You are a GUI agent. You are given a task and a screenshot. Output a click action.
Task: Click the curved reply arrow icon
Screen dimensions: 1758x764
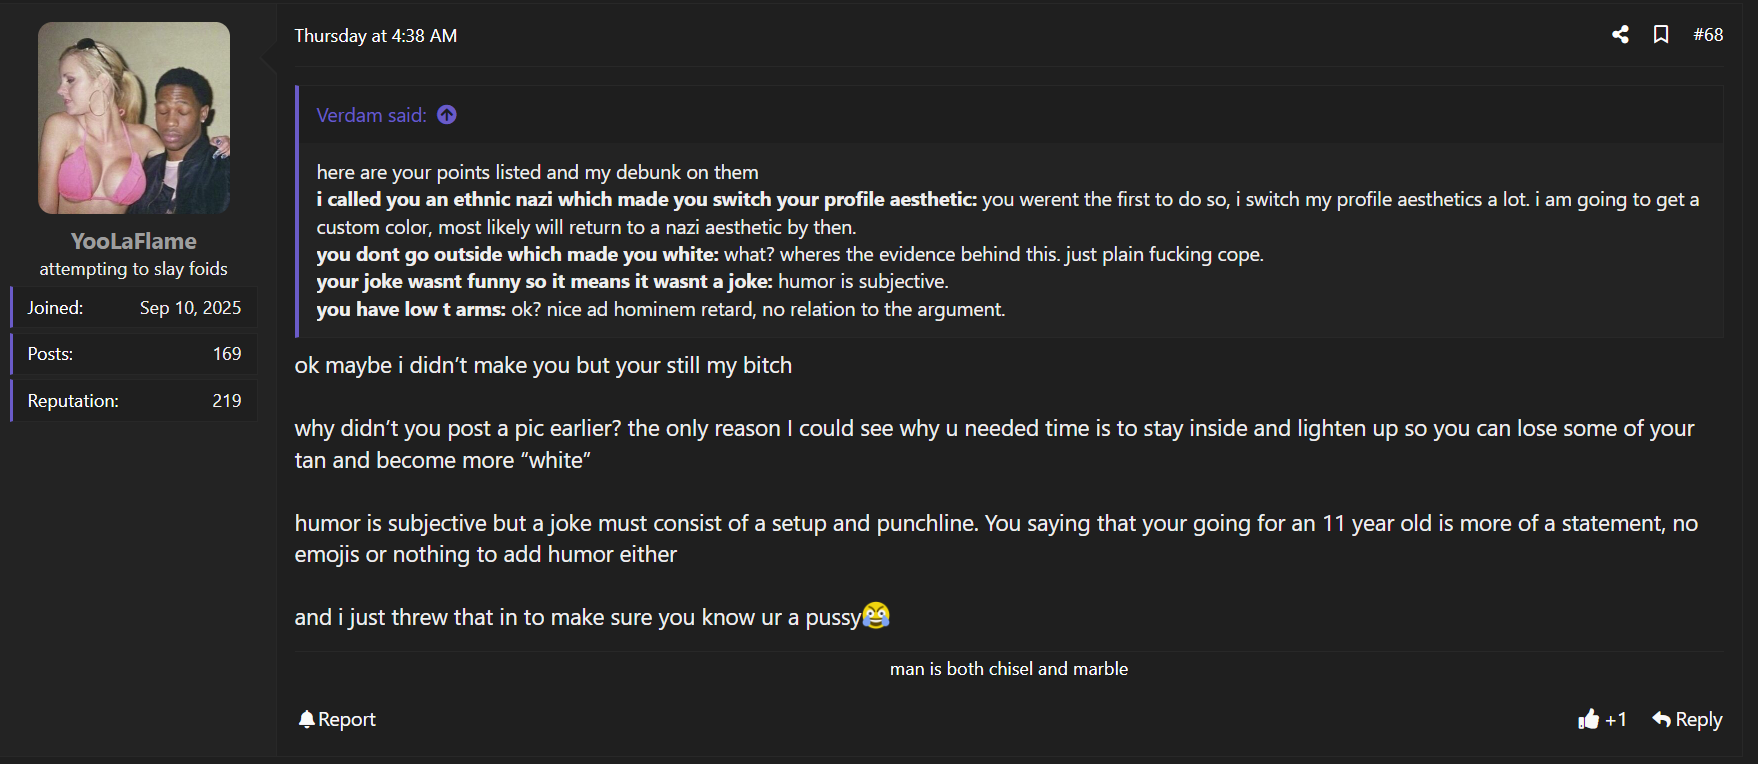[x=1662, y=719]
